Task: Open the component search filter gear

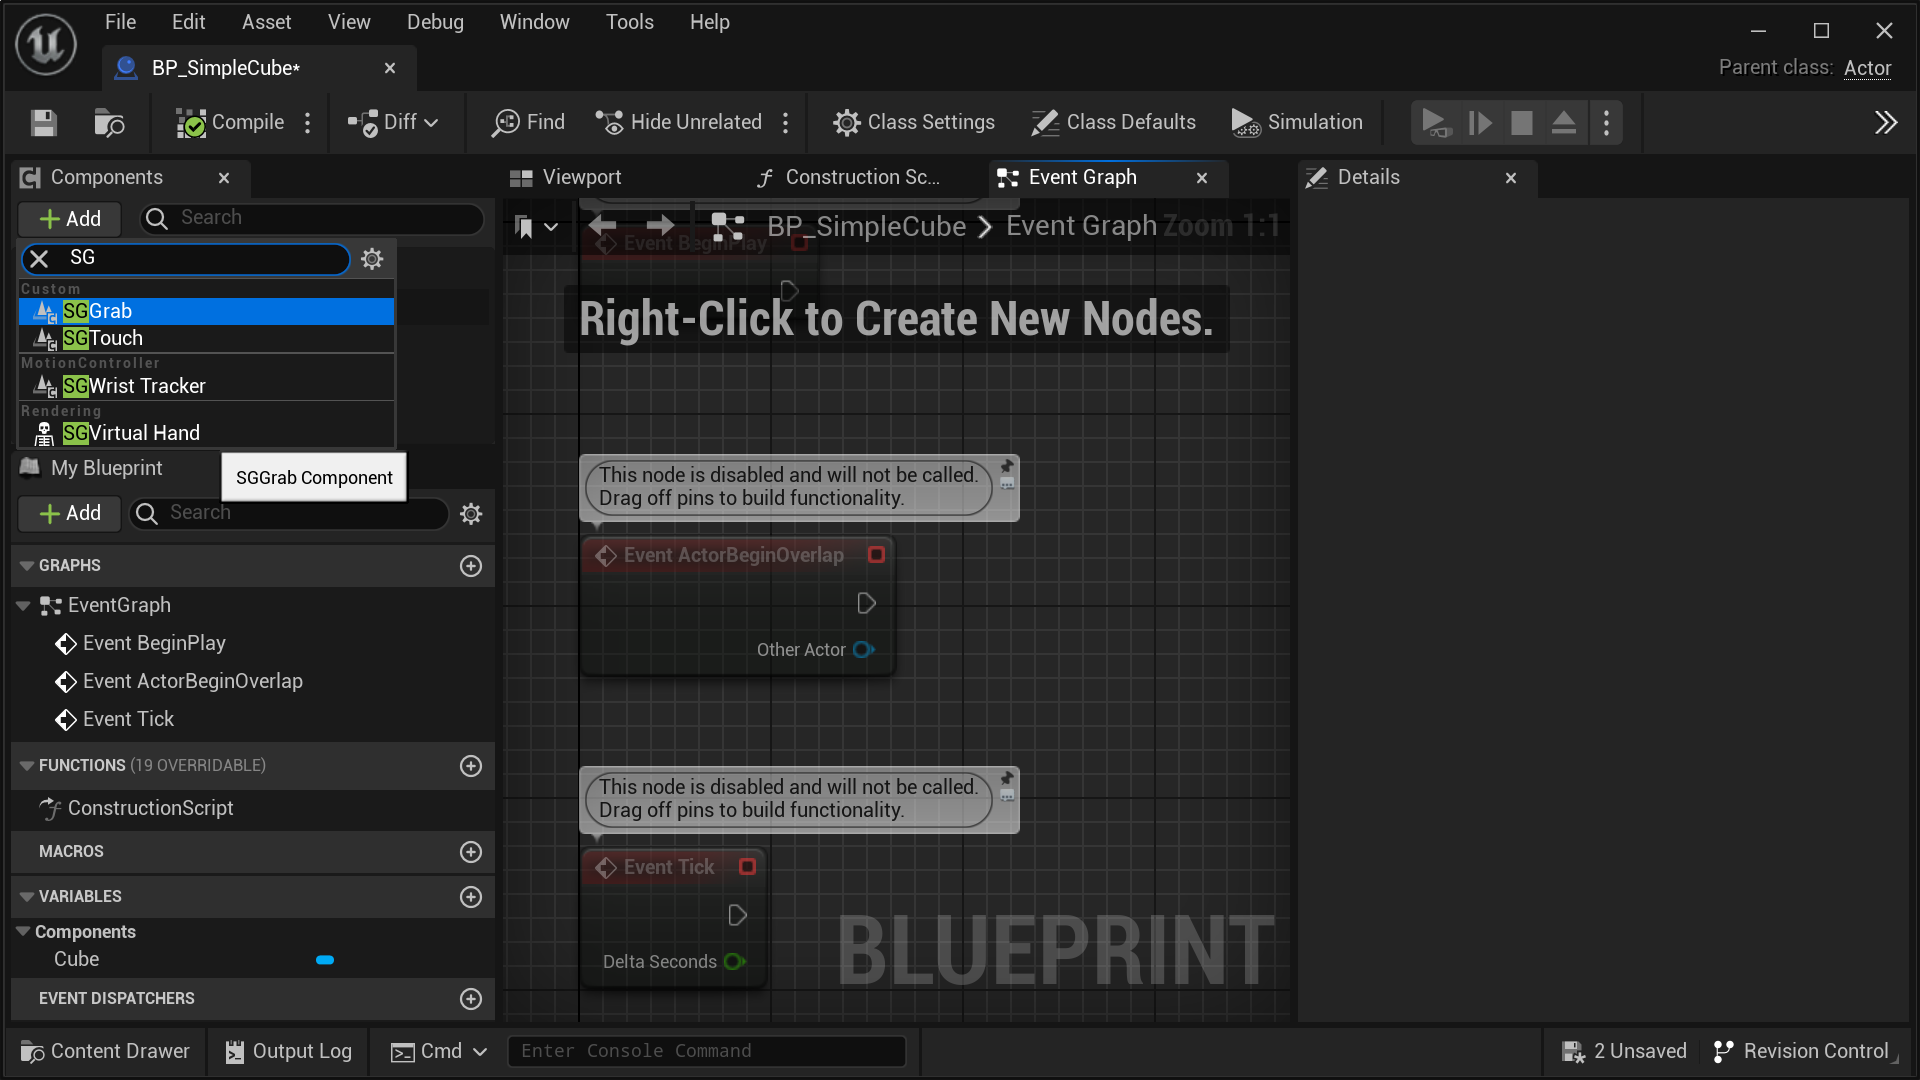Action: coord(371,259)
